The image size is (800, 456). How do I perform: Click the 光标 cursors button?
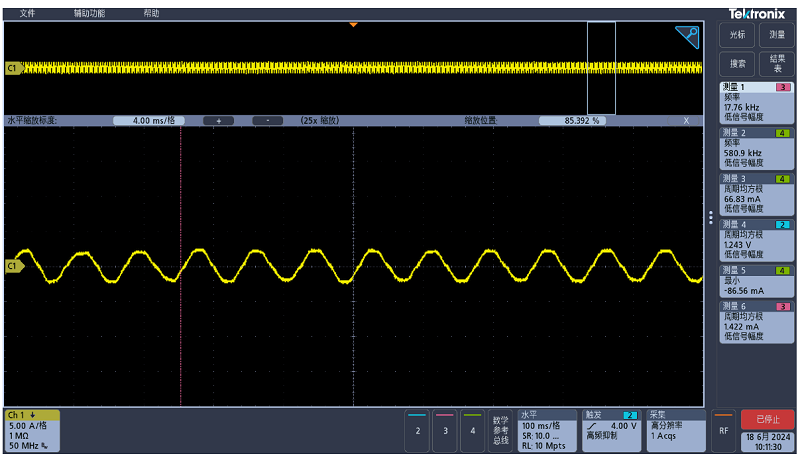pos(737,35)
